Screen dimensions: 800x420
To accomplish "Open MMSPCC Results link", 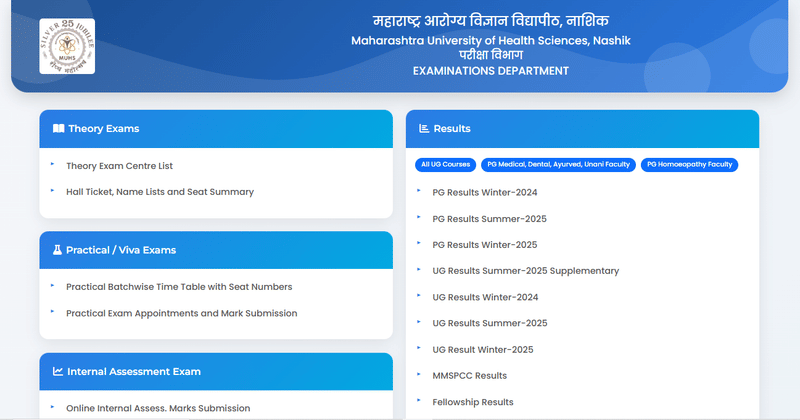I will tap(469, 375).
